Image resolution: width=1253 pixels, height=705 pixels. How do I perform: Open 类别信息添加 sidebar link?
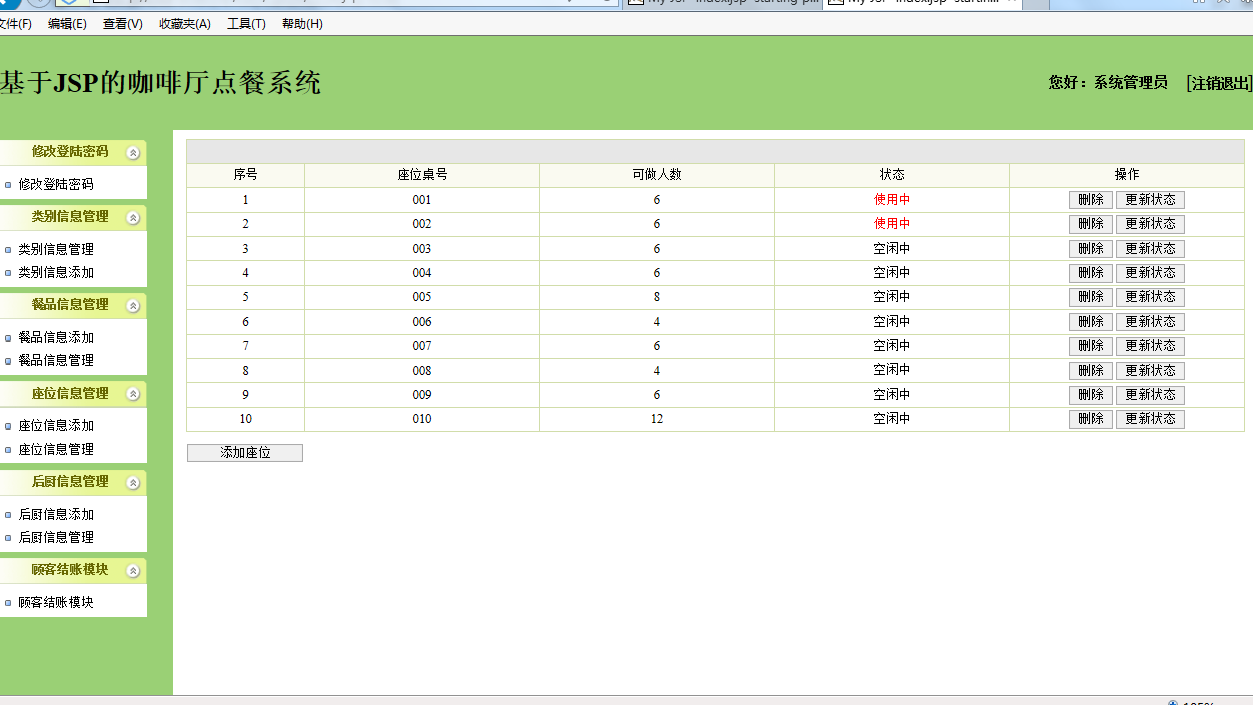tap(56, 273)
